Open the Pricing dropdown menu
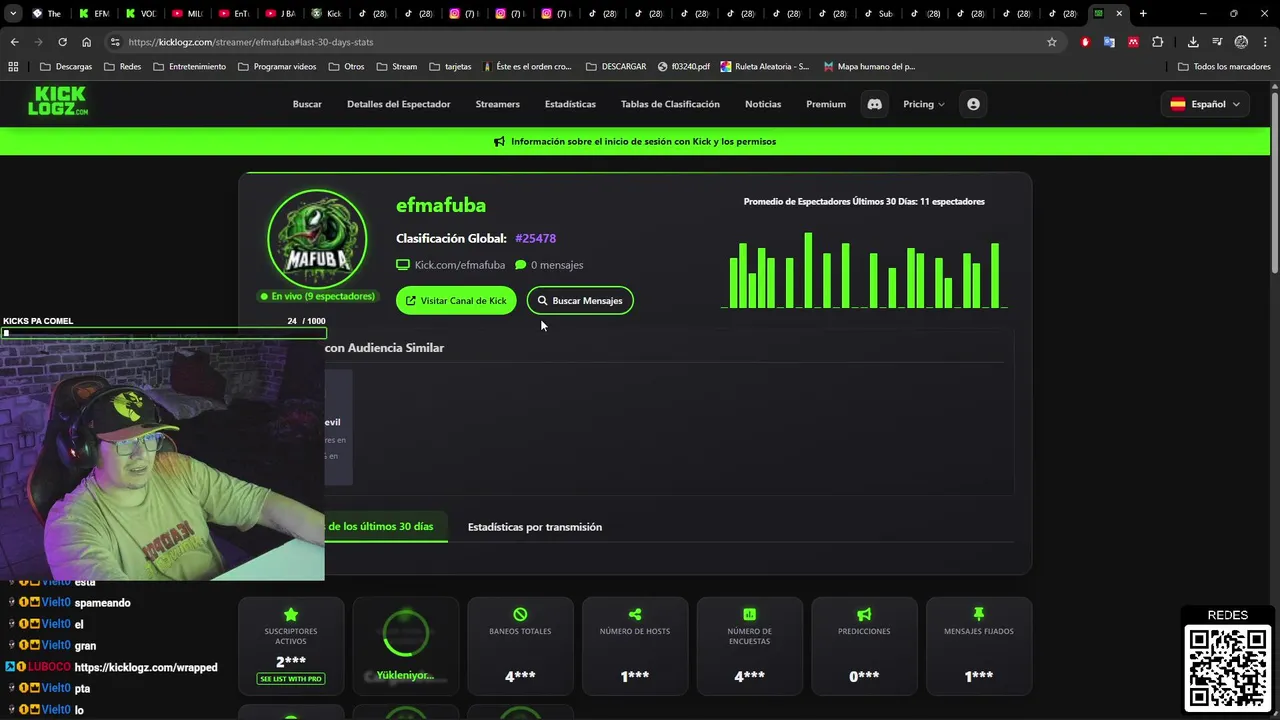1280x720 pixels. pyautogui.click(x=923, y=104)
